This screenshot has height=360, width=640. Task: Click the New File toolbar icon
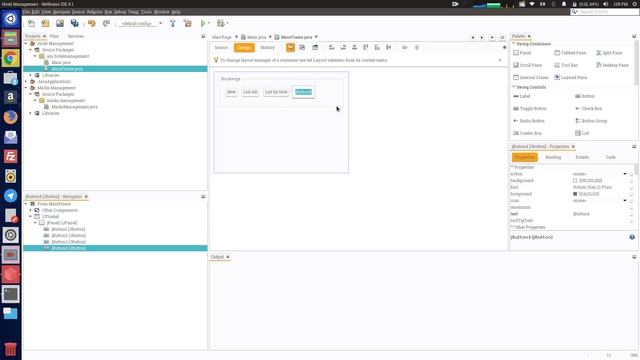31,23
